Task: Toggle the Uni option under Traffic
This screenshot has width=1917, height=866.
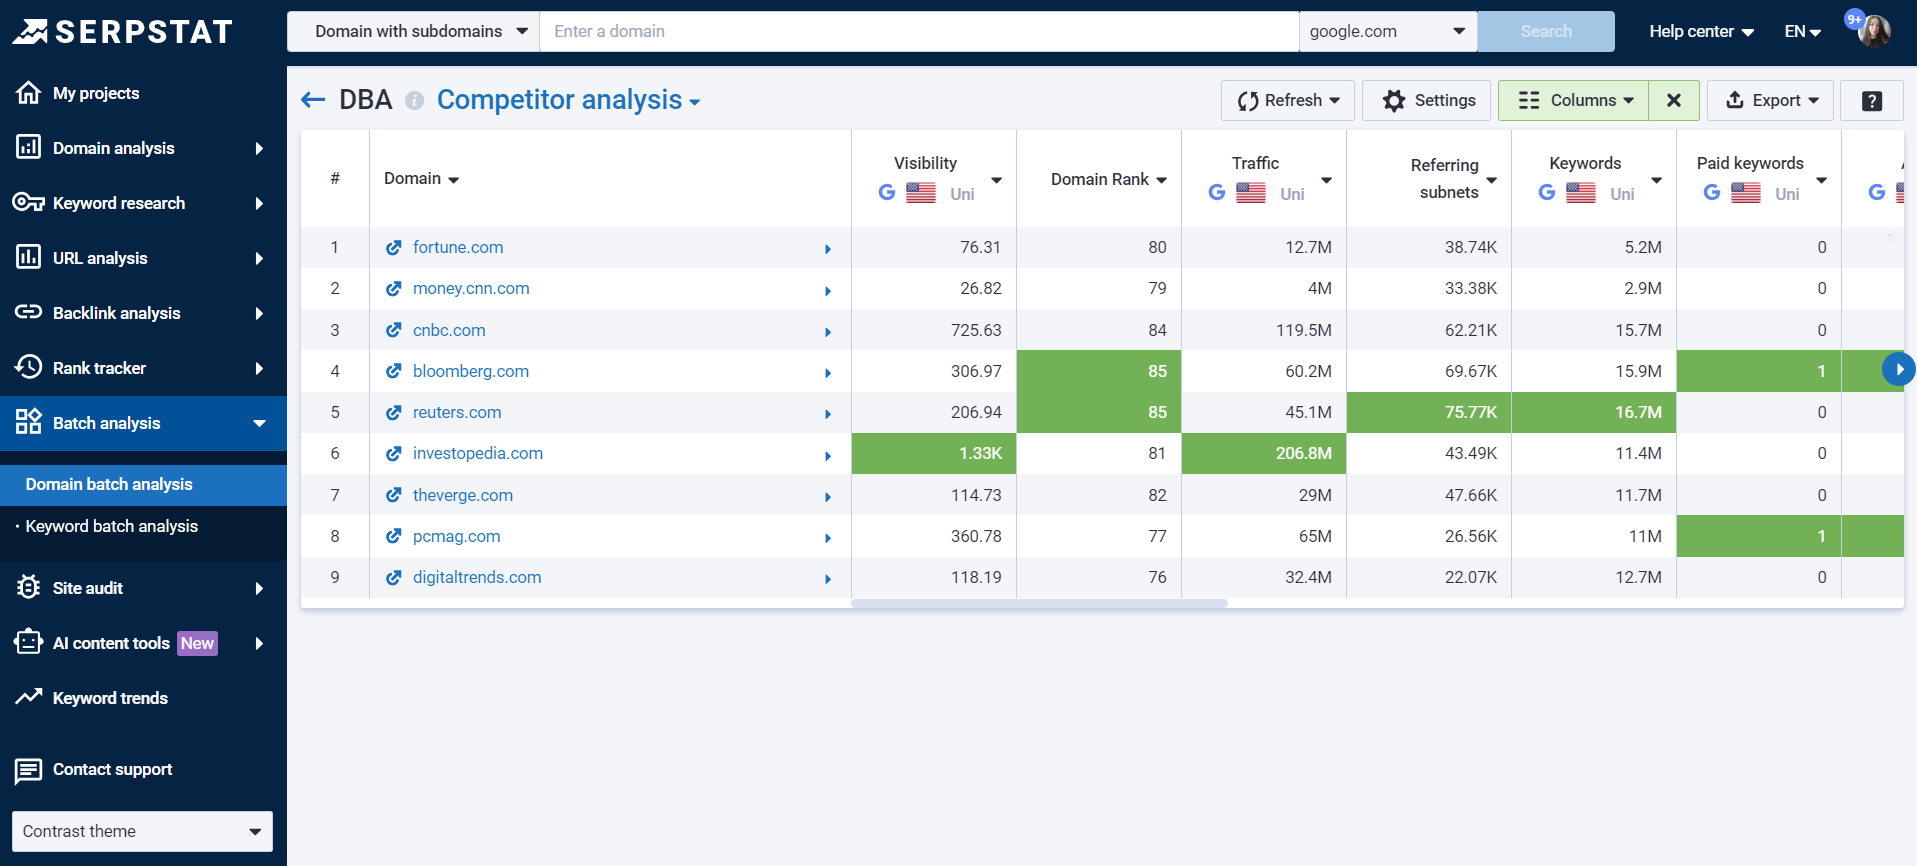Action: [1291, 194]
